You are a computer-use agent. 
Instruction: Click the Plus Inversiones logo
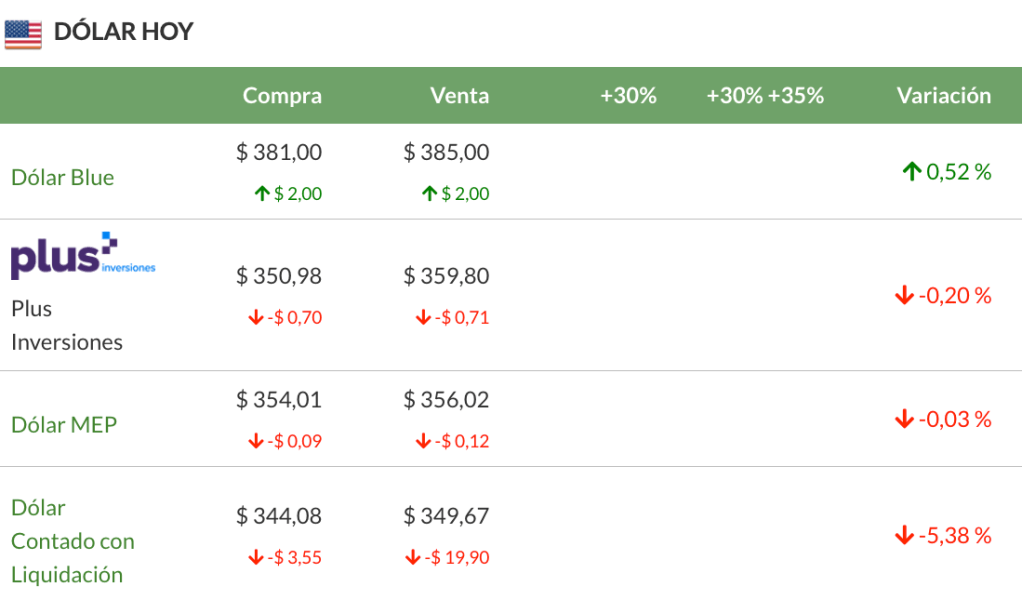pyautogui.click(x=82, y=255)
